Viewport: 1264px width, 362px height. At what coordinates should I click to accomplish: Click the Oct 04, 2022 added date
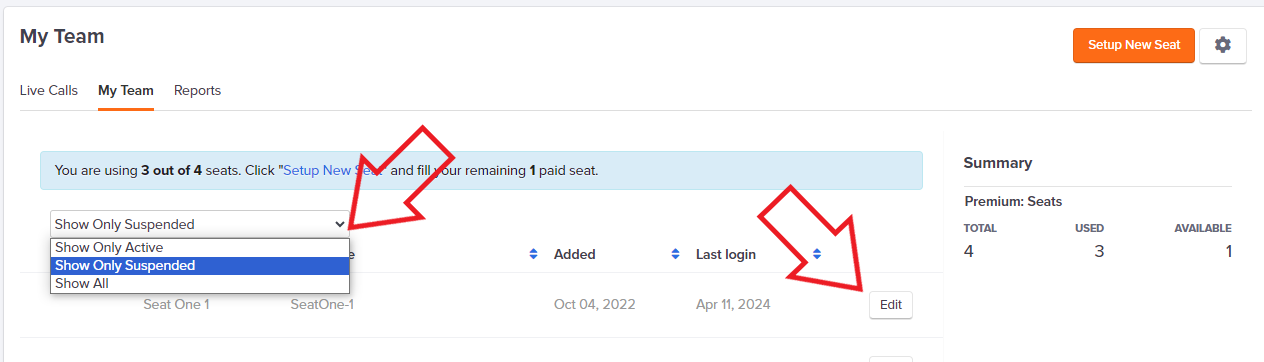click(x=595, y=304)
